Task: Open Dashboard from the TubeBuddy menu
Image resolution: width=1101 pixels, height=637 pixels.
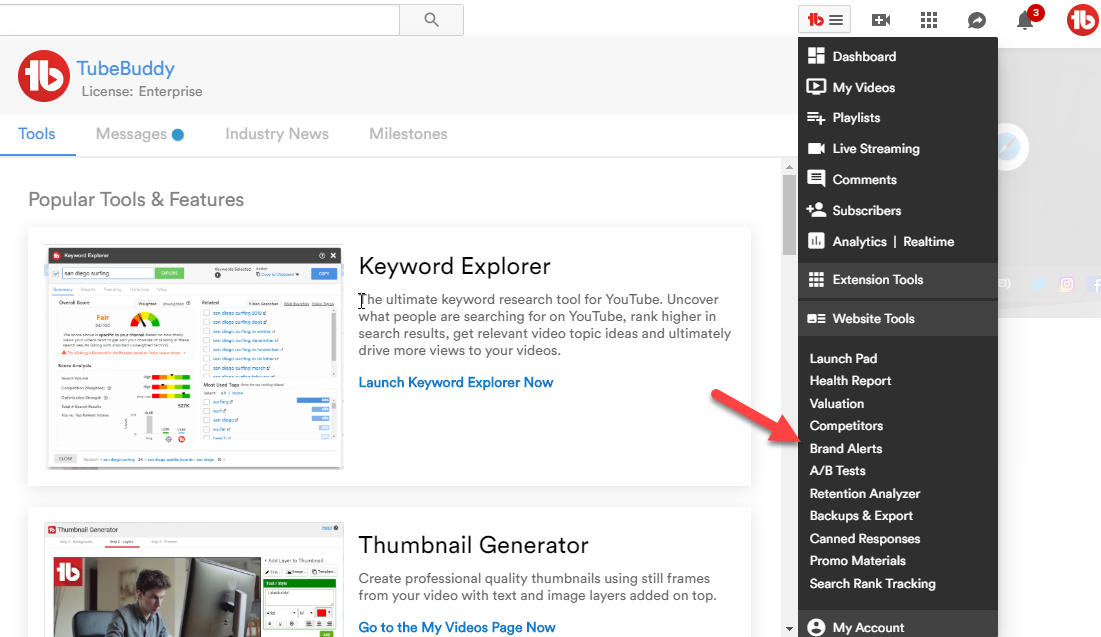Action: point(863,57)
